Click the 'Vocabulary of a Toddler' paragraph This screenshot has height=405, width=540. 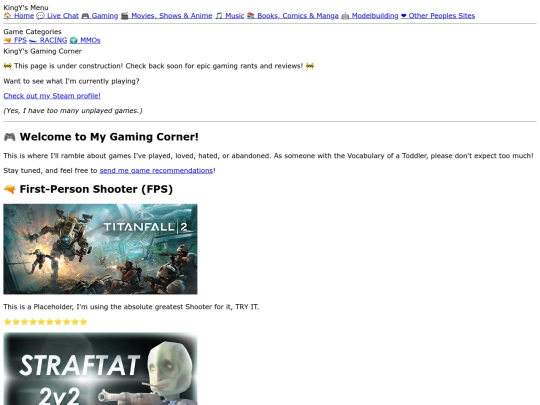(x=268, y=156)
